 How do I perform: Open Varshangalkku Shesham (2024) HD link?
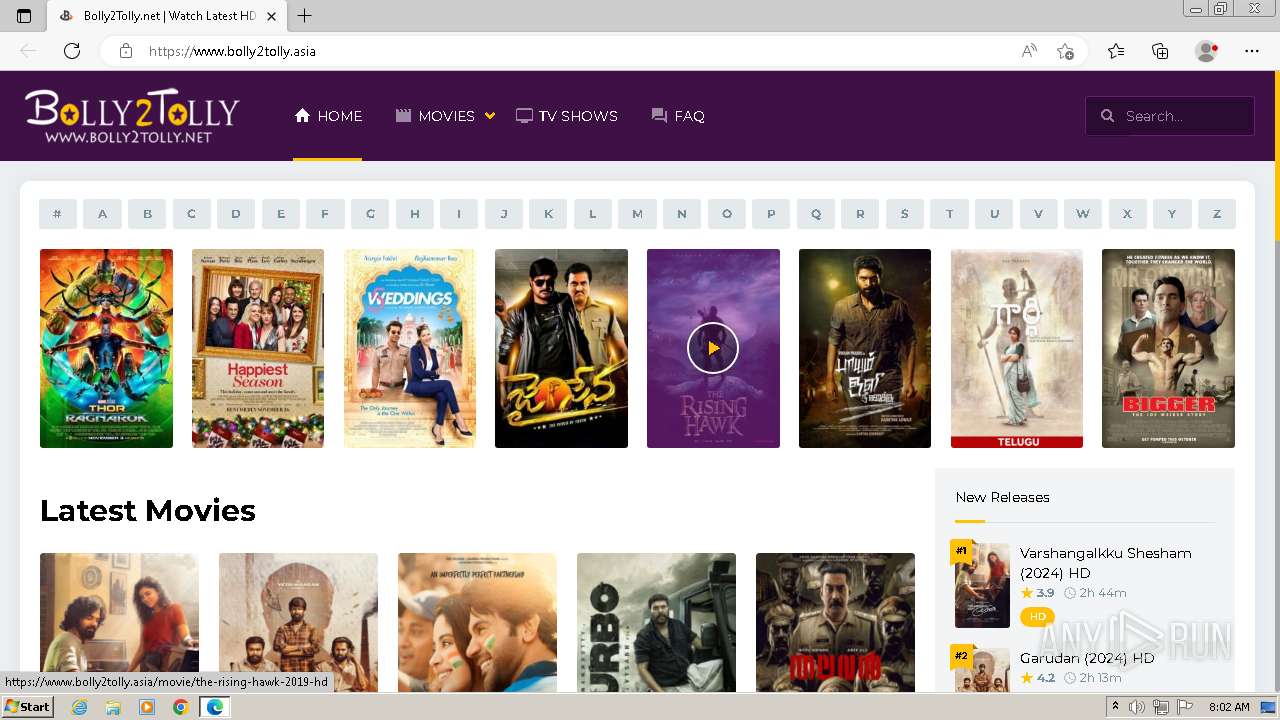(x=1105, y=563)
